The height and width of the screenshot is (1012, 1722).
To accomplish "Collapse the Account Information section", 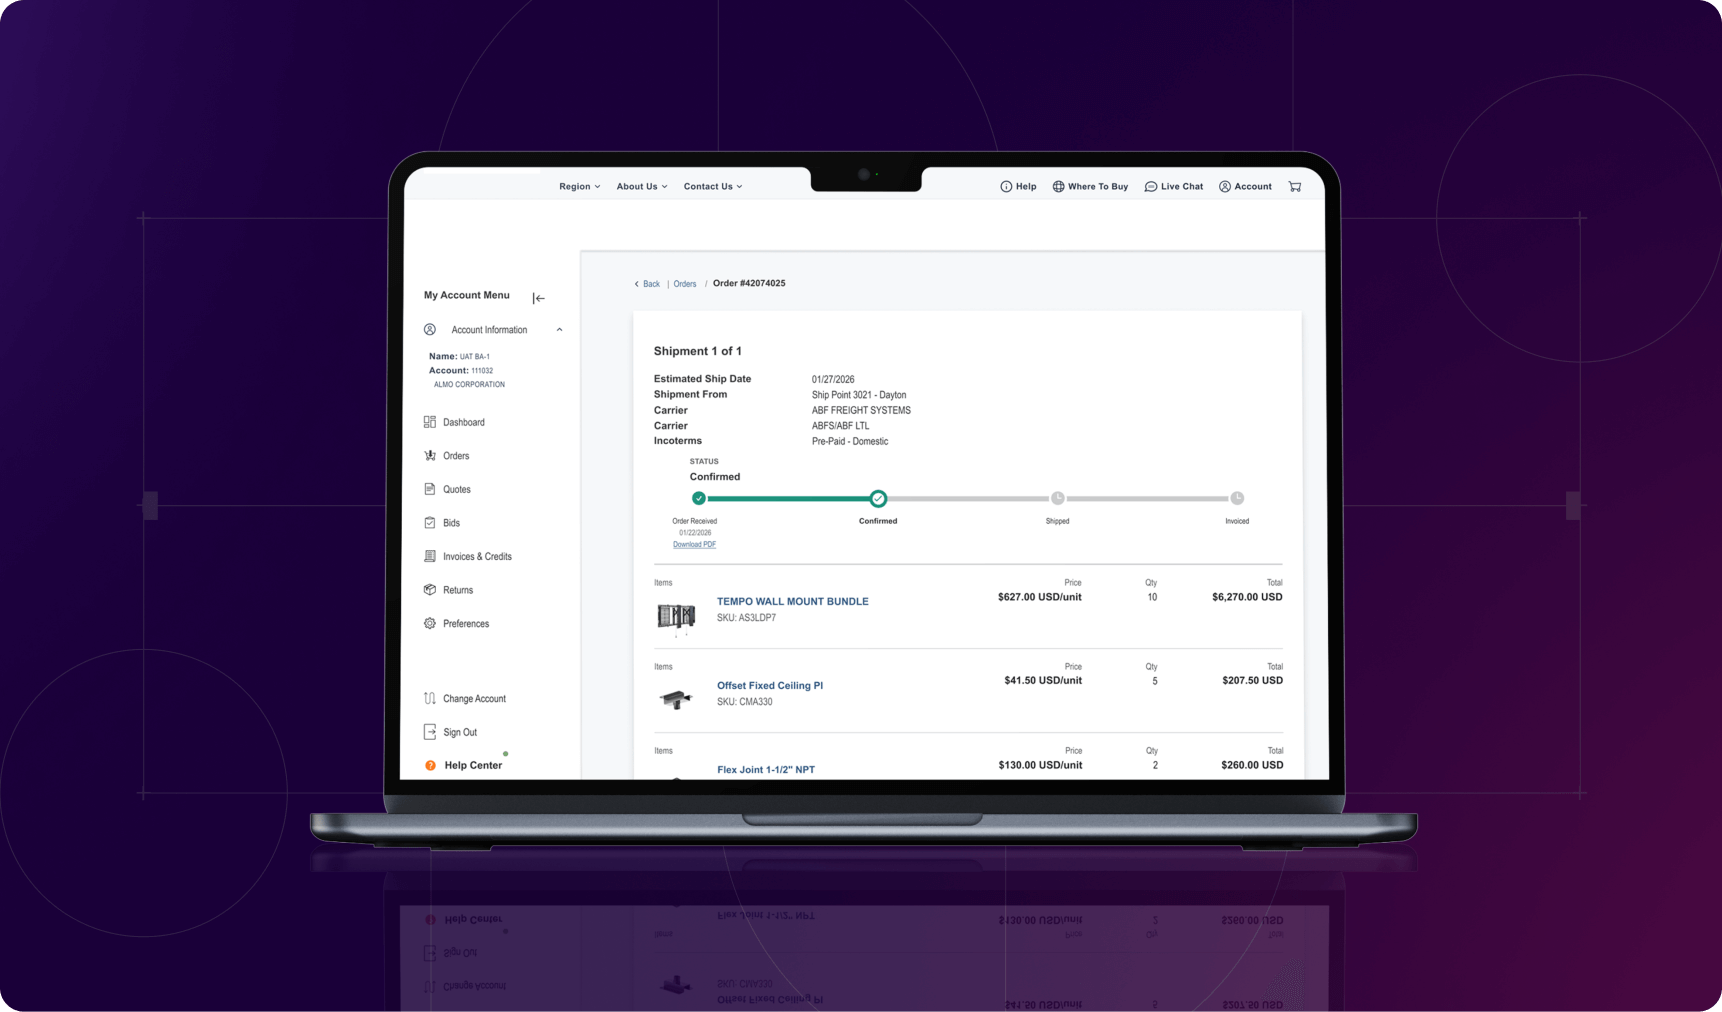I will [x=559, y=330].
